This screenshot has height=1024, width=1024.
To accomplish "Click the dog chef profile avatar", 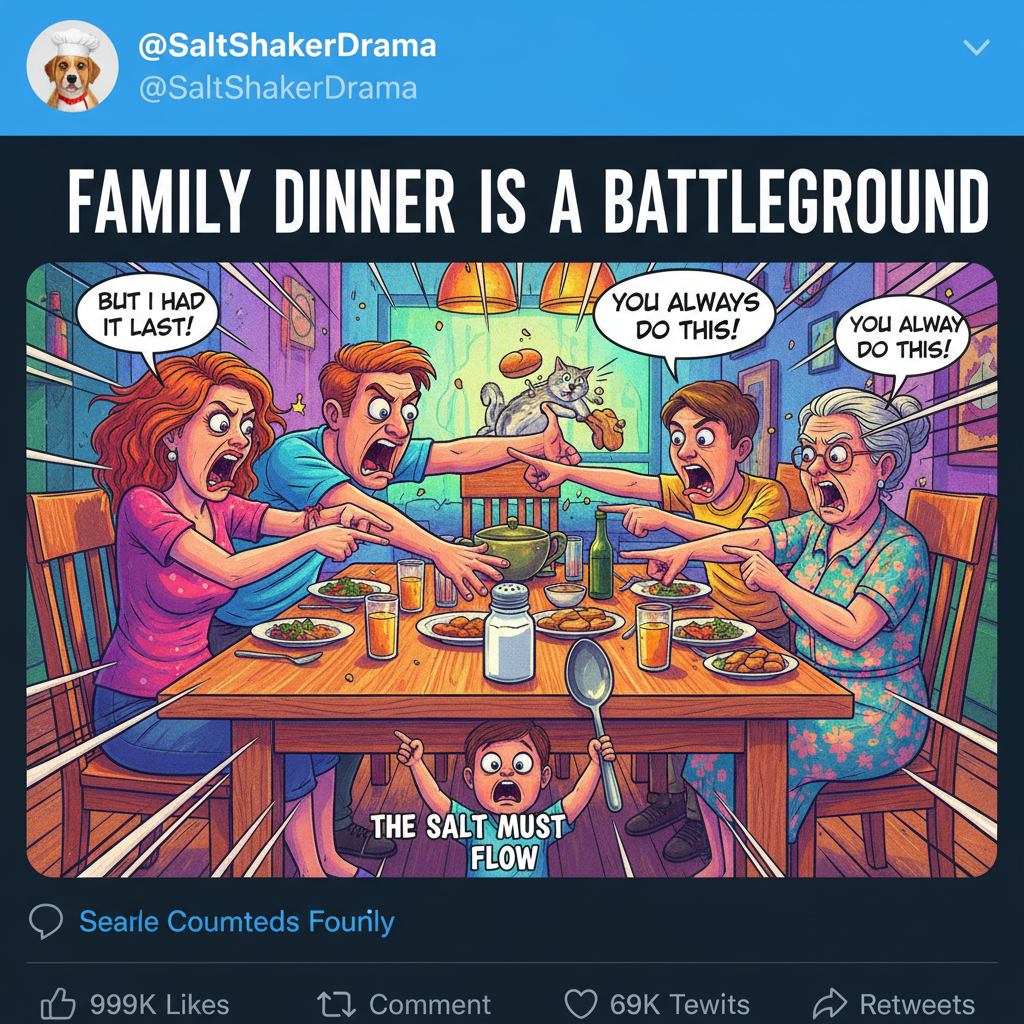I will click(x=74, y=66).
